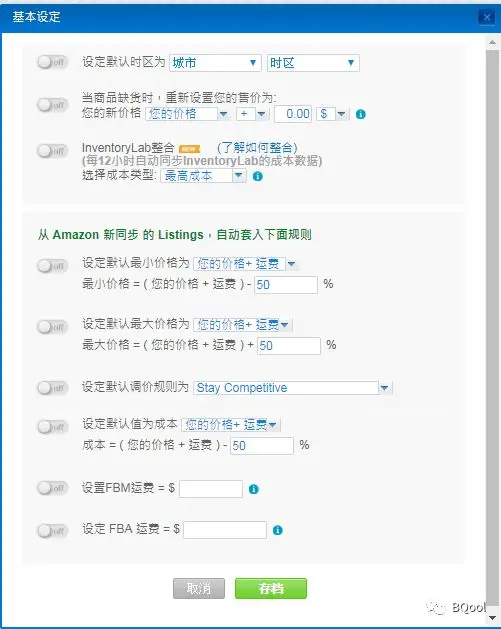Click the gray 取消 cancel button
Viewport: 501px width, 629px height.
[199, 588]
